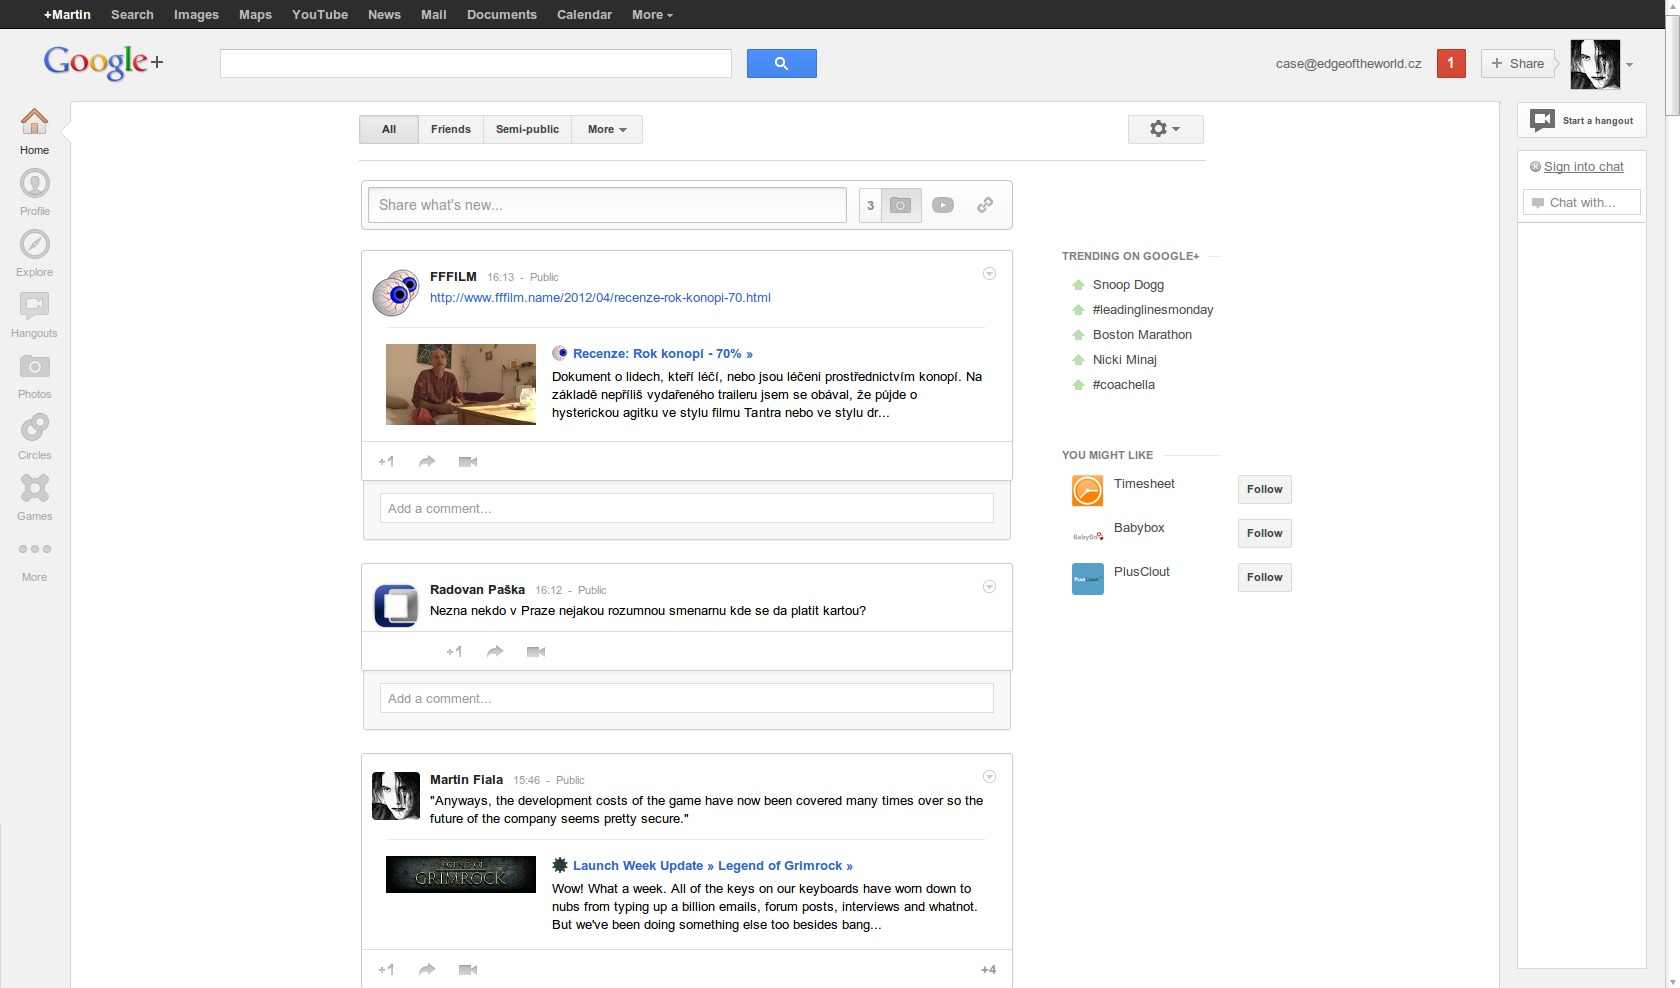Select the Friends stream tab
1680x988 pixels.
451,129
